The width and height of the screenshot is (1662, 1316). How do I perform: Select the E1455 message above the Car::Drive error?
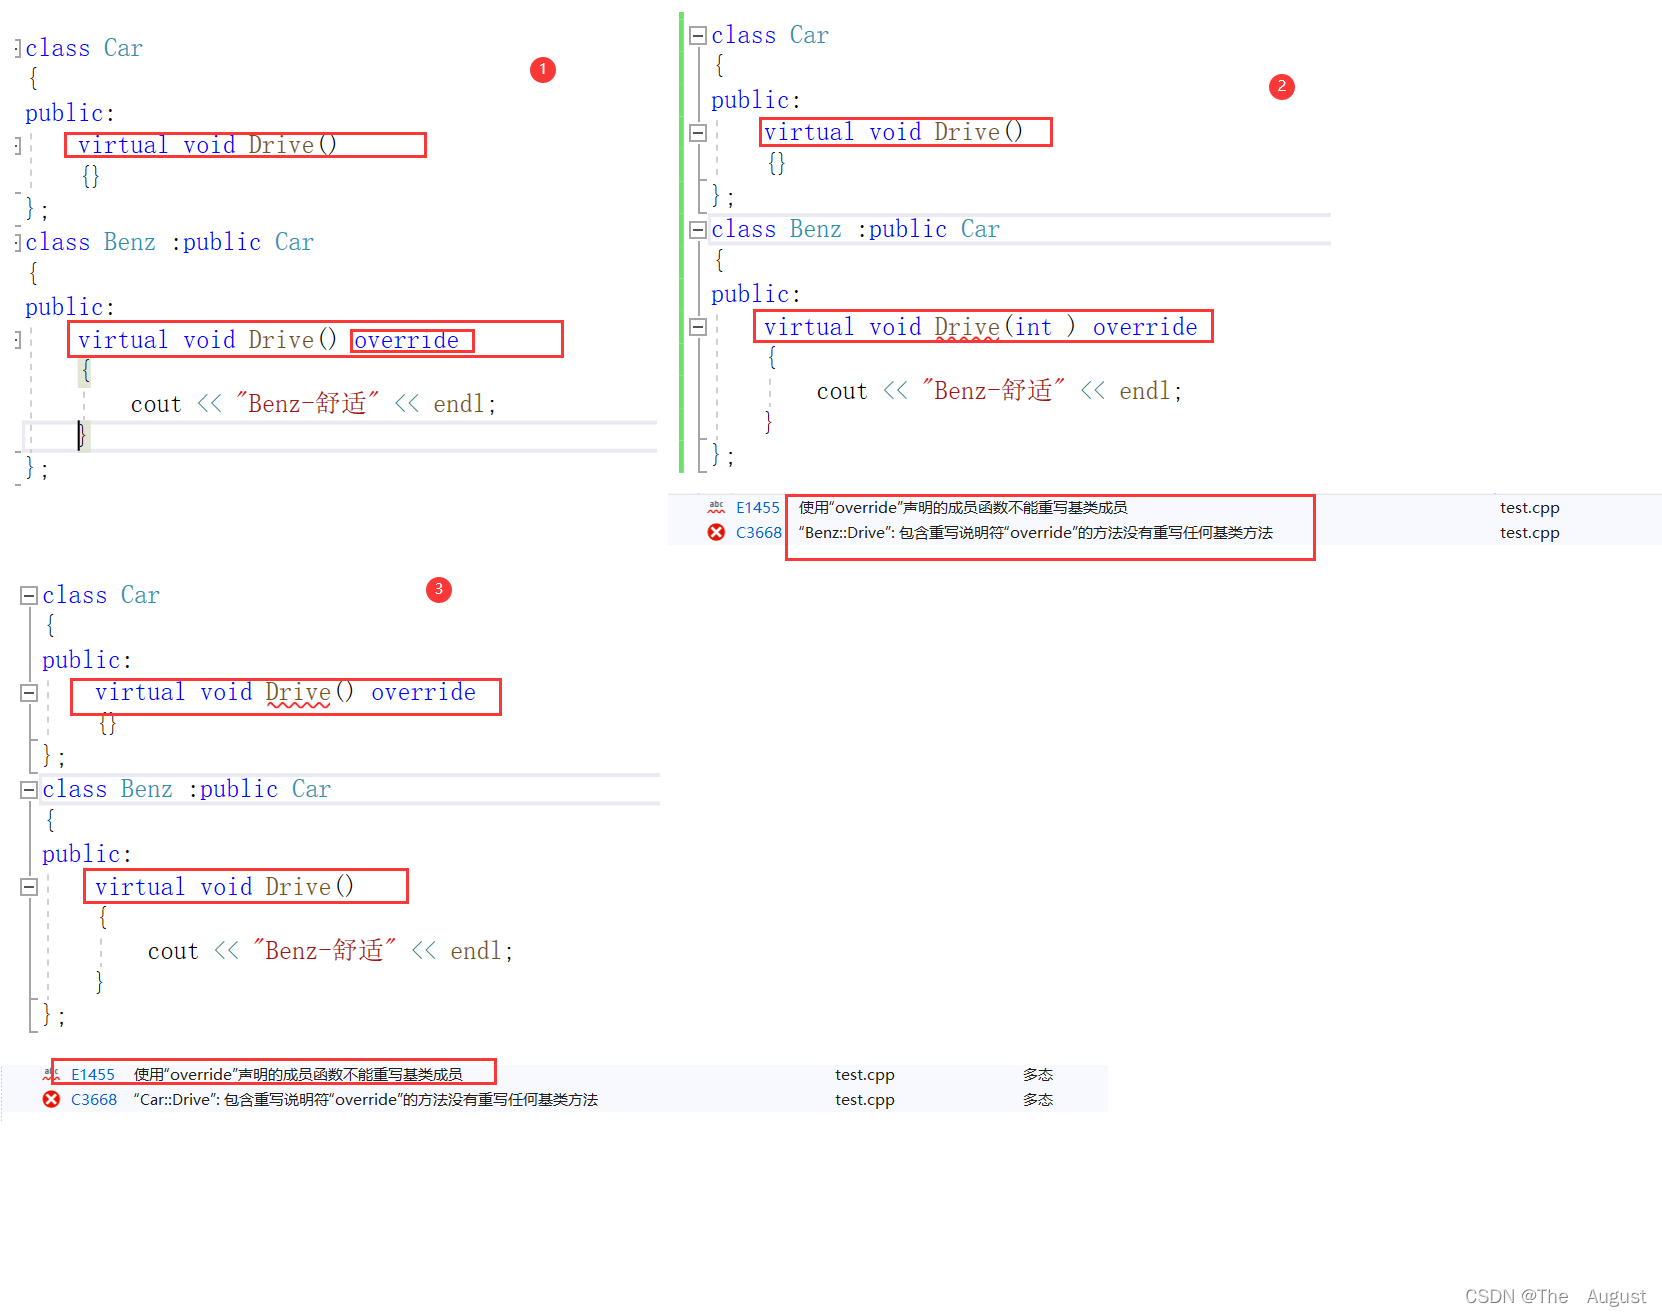pyautogui.click(x=298, y=1074)
